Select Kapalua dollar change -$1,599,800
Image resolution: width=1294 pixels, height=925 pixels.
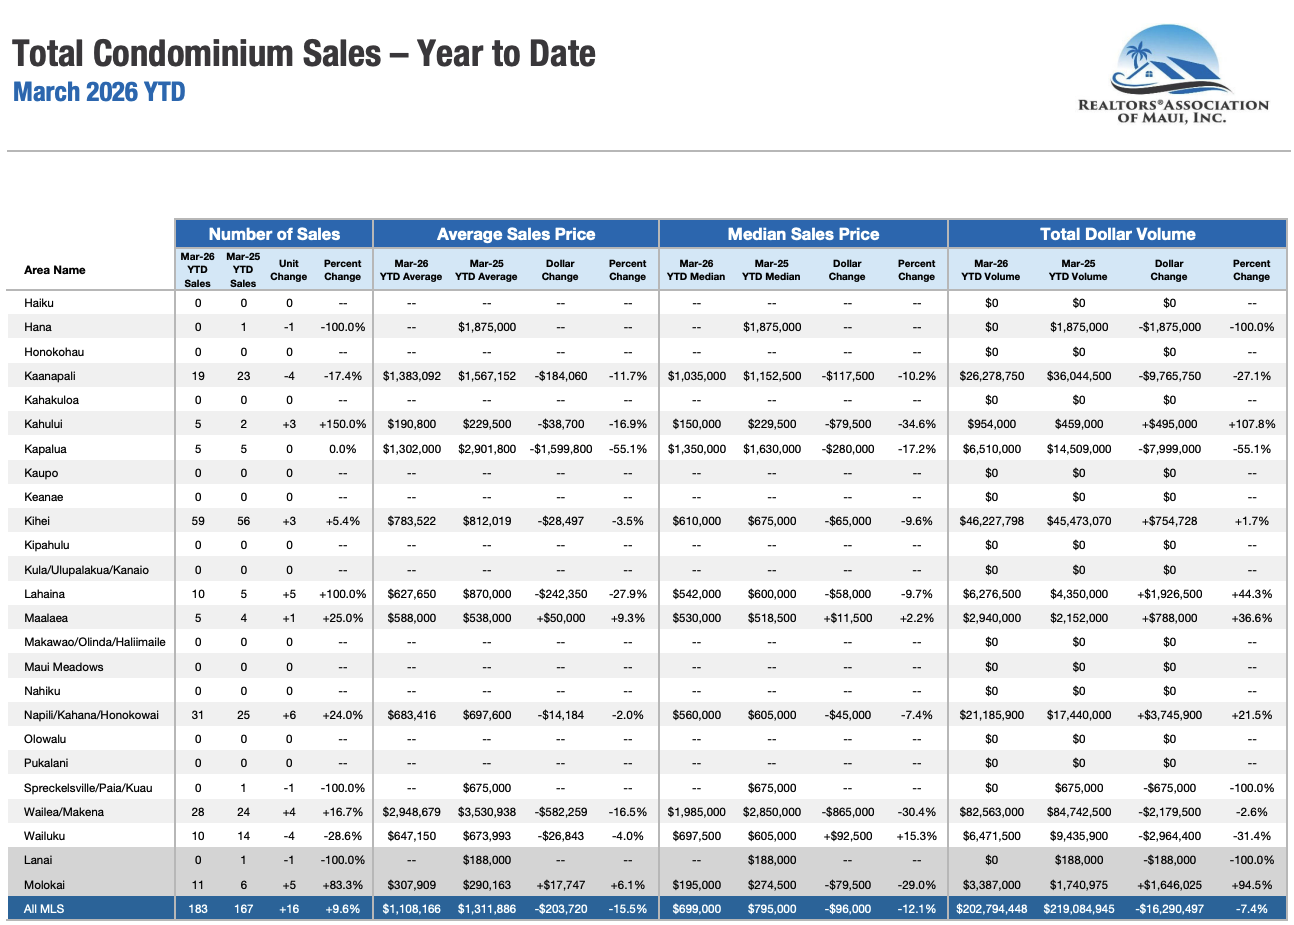560,449
